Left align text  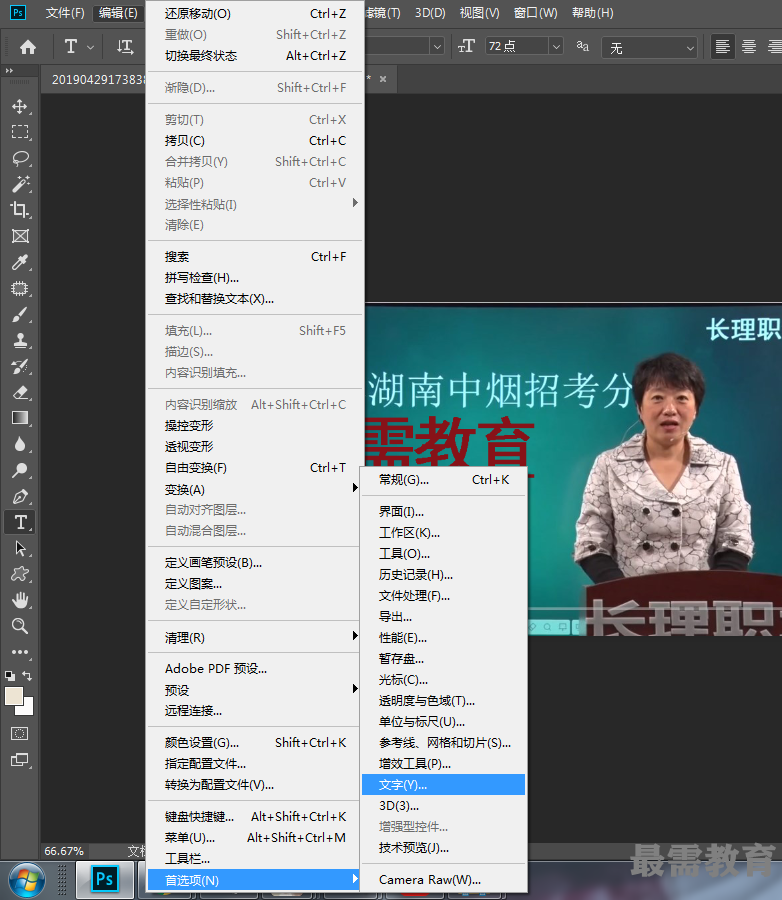click(x=723, y=47)
